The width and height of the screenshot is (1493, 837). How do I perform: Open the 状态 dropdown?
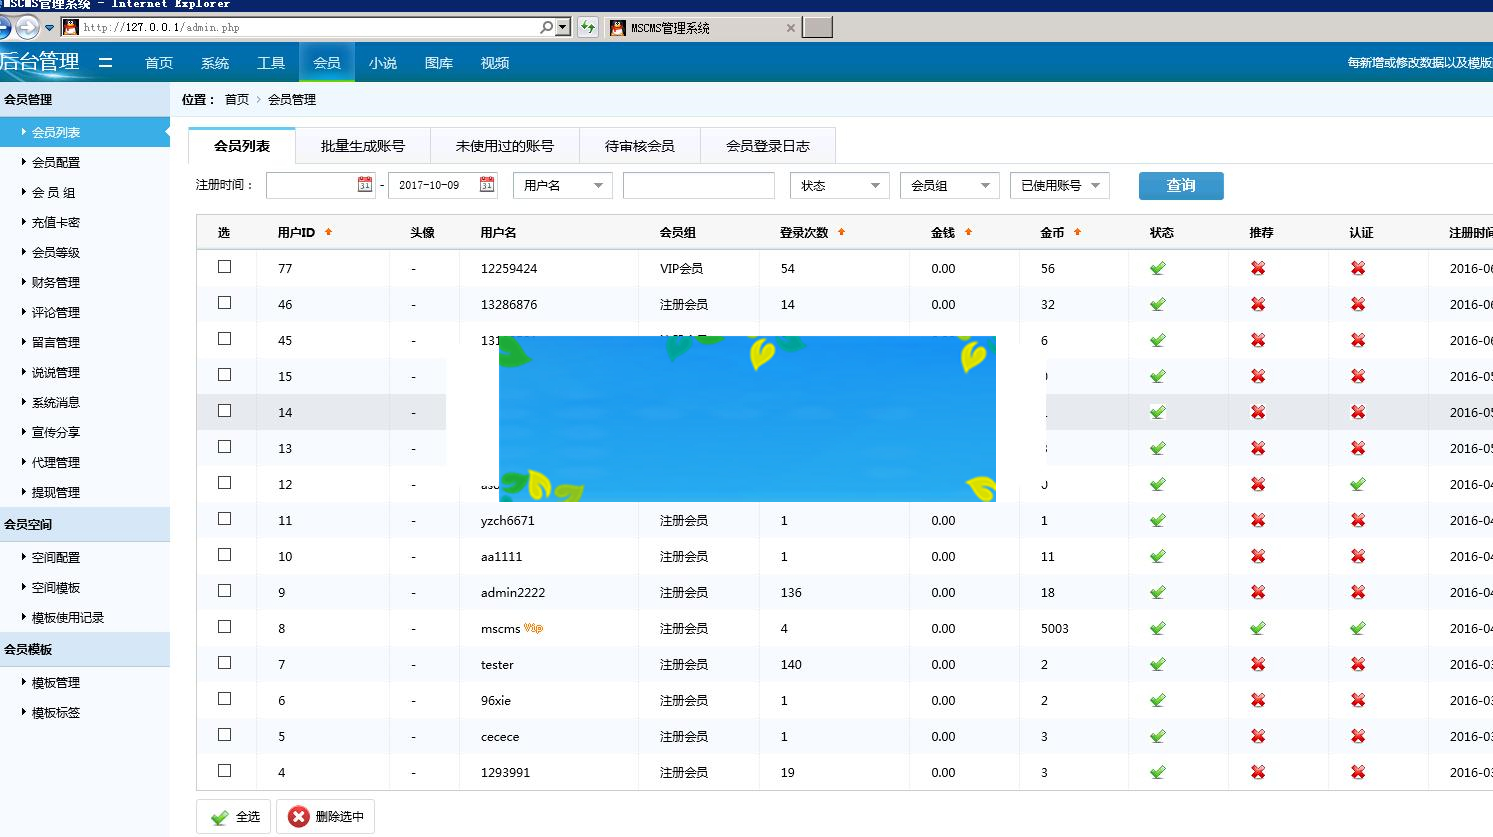pyautogui.click(x=839, y=185)
